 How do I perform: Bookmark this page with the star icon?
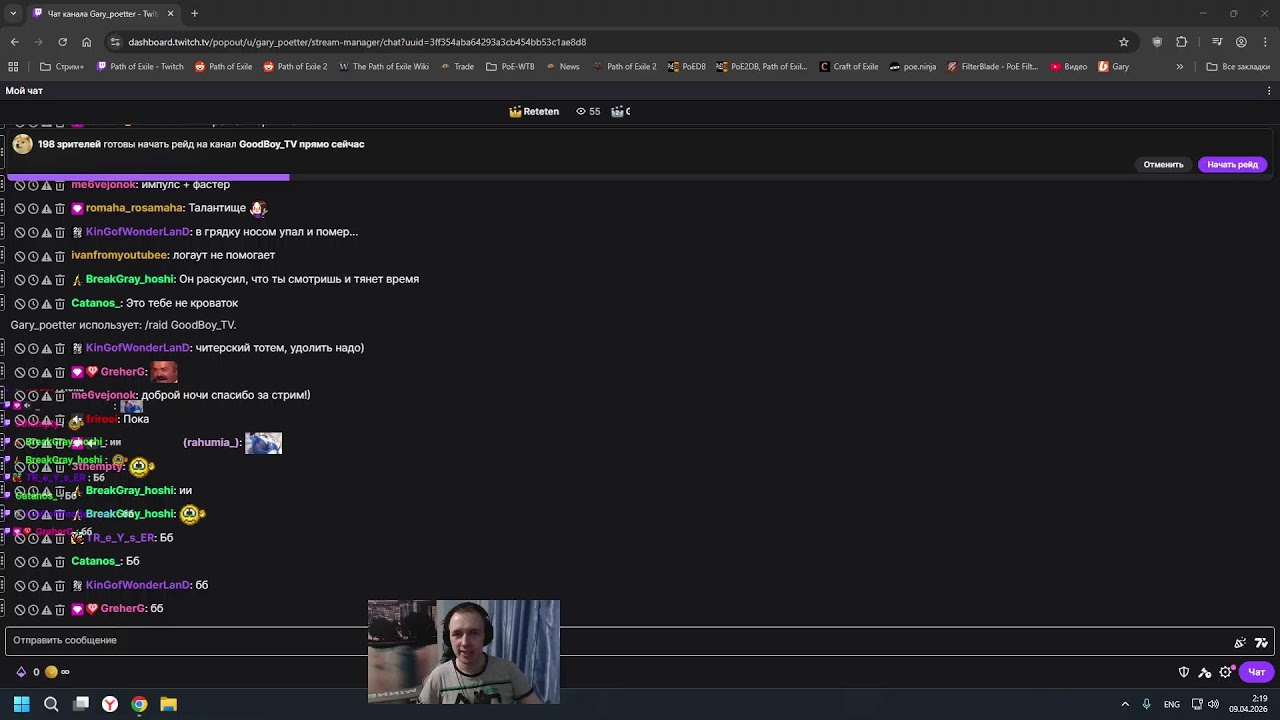(1124, 42)
